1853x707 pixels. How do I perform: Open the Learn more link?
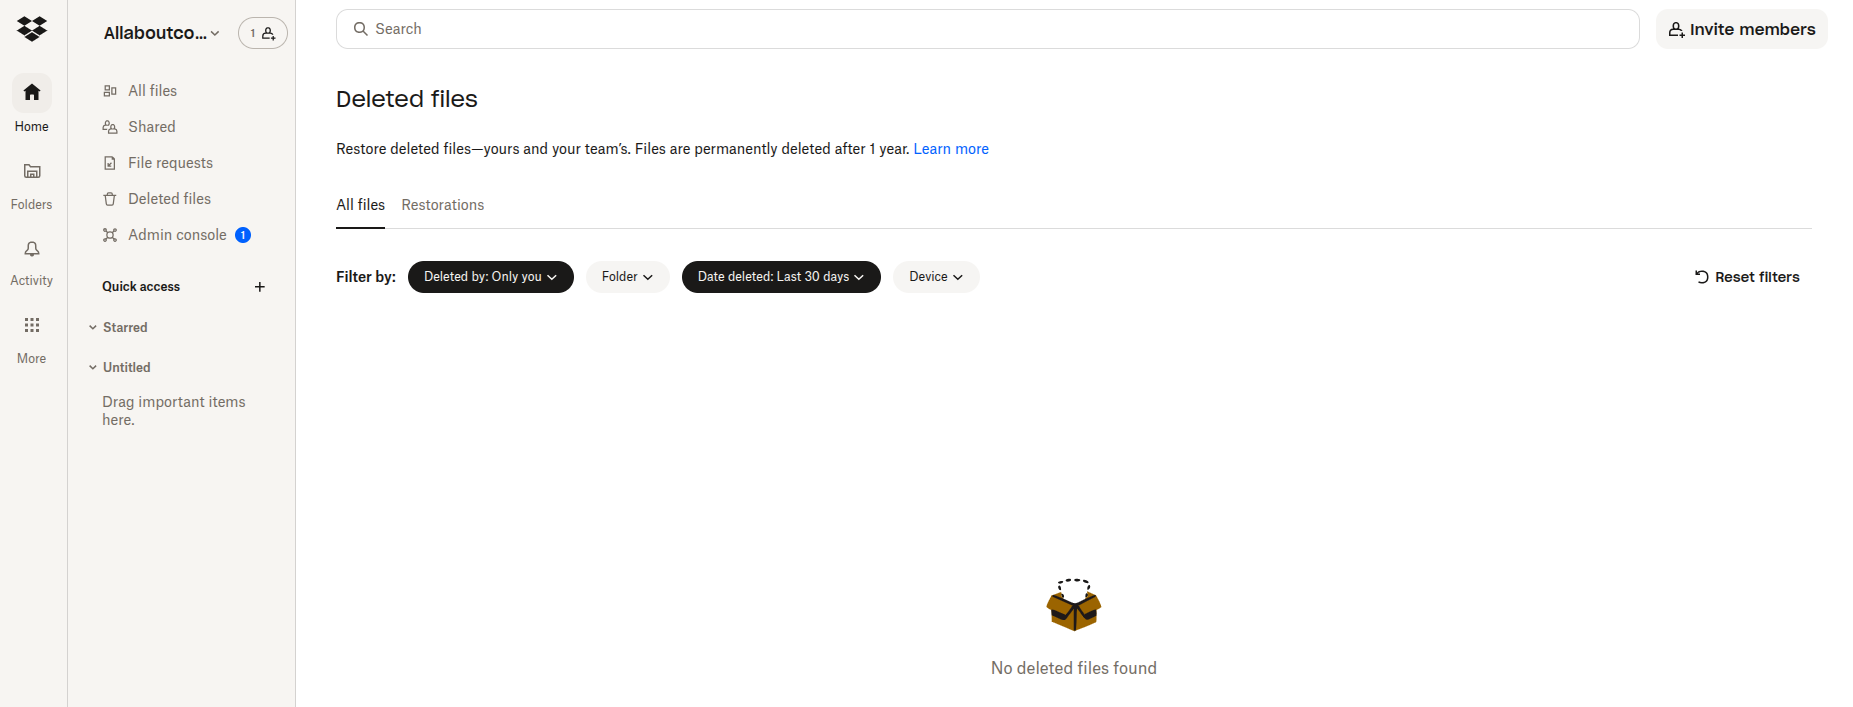[x=950, y=148]
